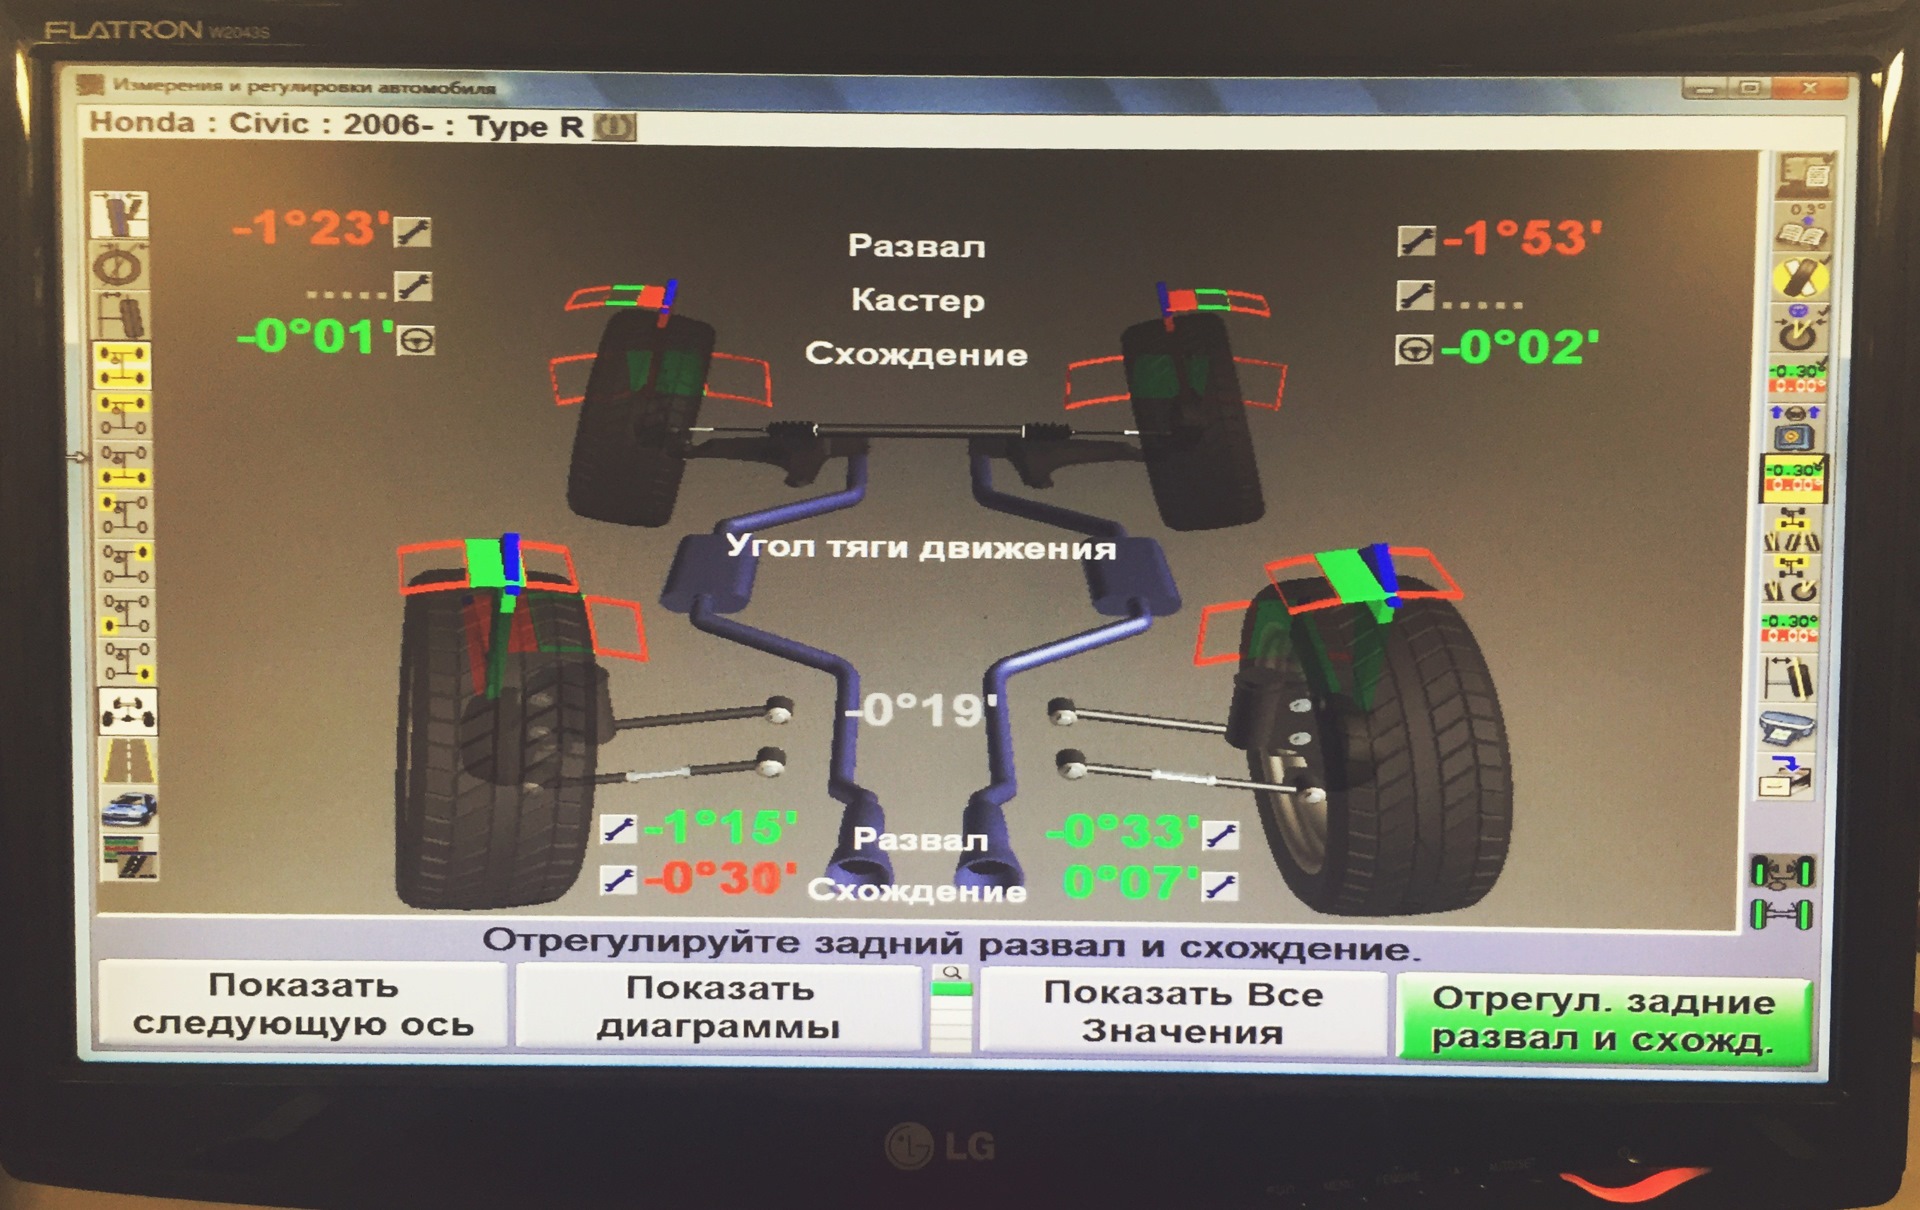This screenshot has width=1920, height=1210.
Task: Click the Угол тяги движения label
Action: [x=921, y=547]
